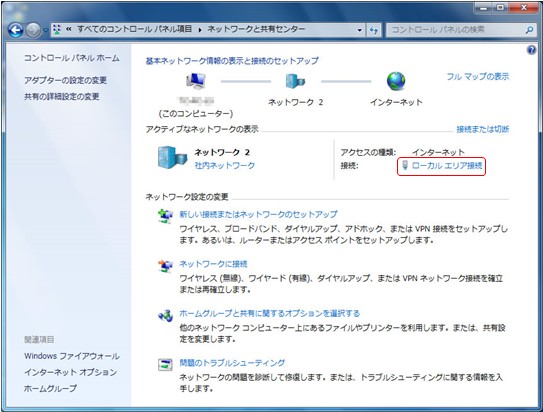Open 新しい接続またはネットワークのセットアップ
Viewport: 543px width, 412px height.
click(258, 214)
